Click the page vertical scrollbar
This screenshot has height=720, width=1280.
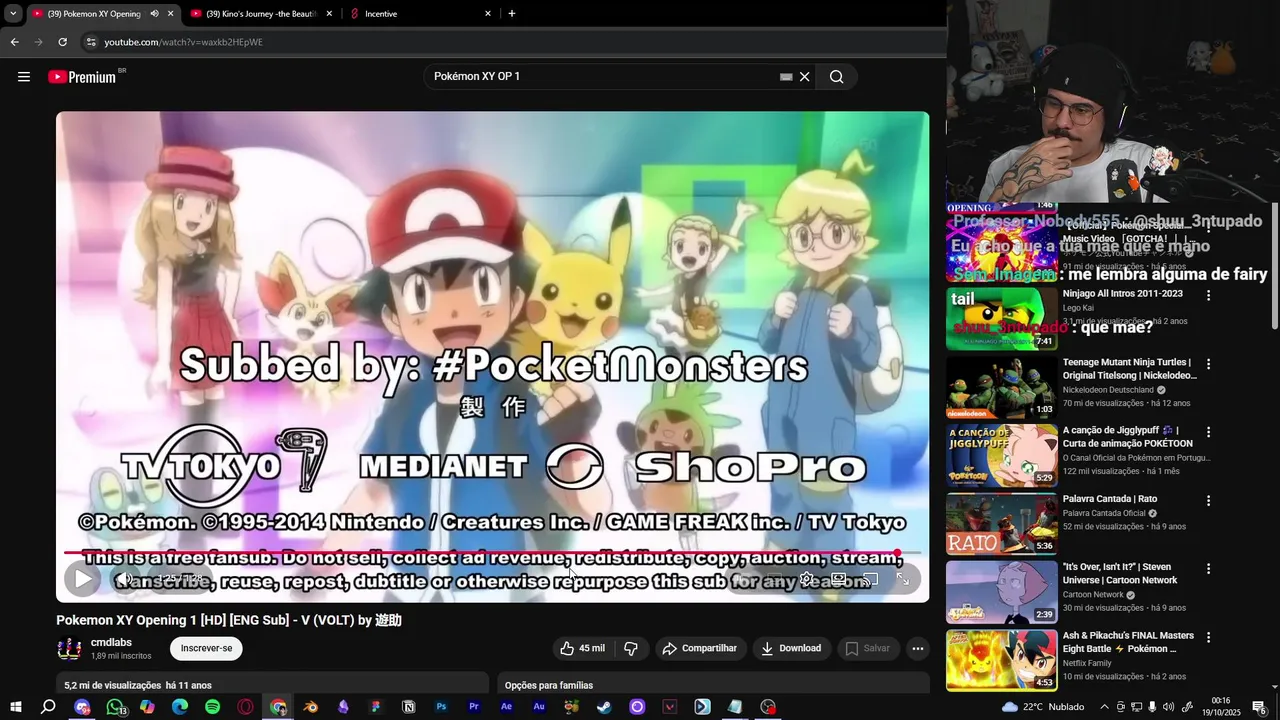click(x=1274, y=267)
